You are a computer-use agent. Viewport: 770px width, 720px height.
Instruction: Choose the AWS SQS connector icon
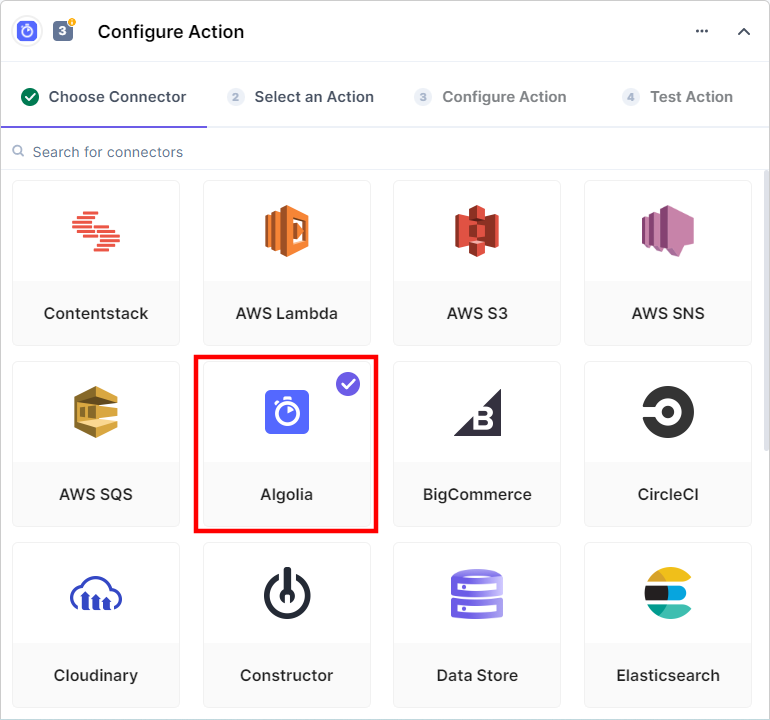96,412
